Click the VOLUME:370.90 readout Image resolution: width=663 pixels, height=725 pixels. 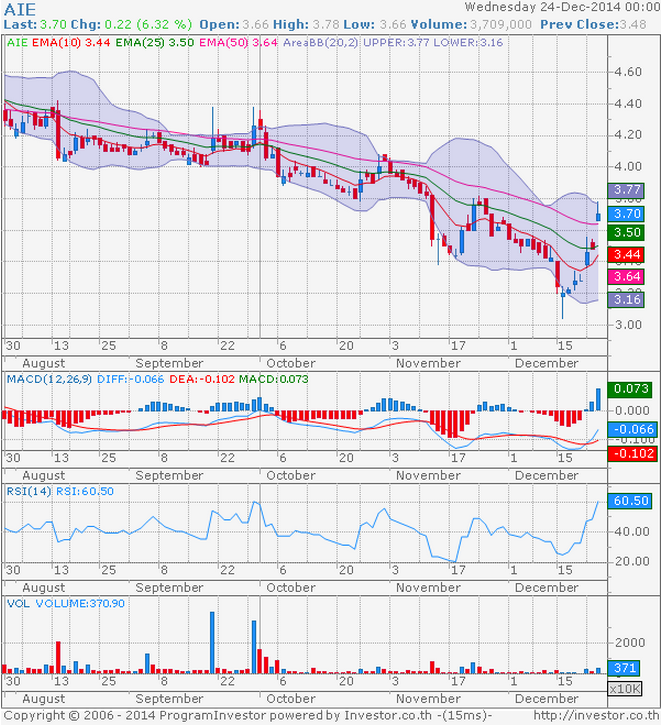click(x=80, y=604)
